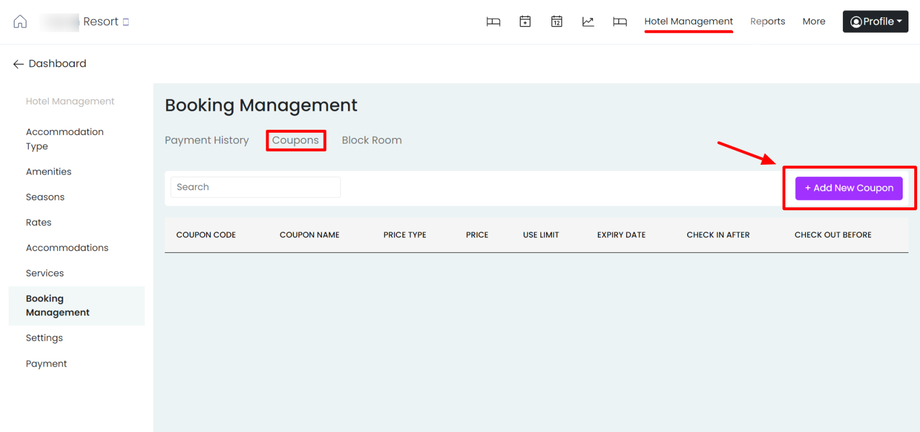Open the Profile dropdown menu
This screenshot has width=920, height=432.
875,22
